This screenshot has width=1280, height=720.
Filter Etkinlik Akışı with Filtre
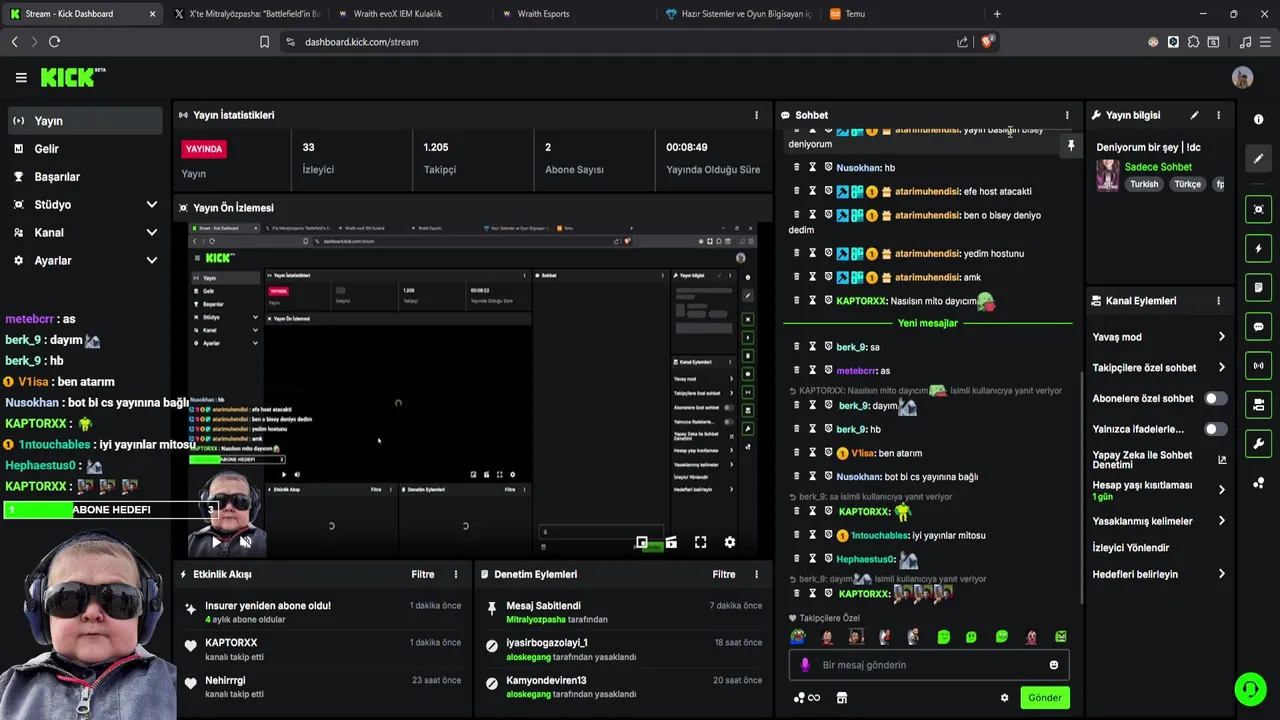(x=423, y=574)
